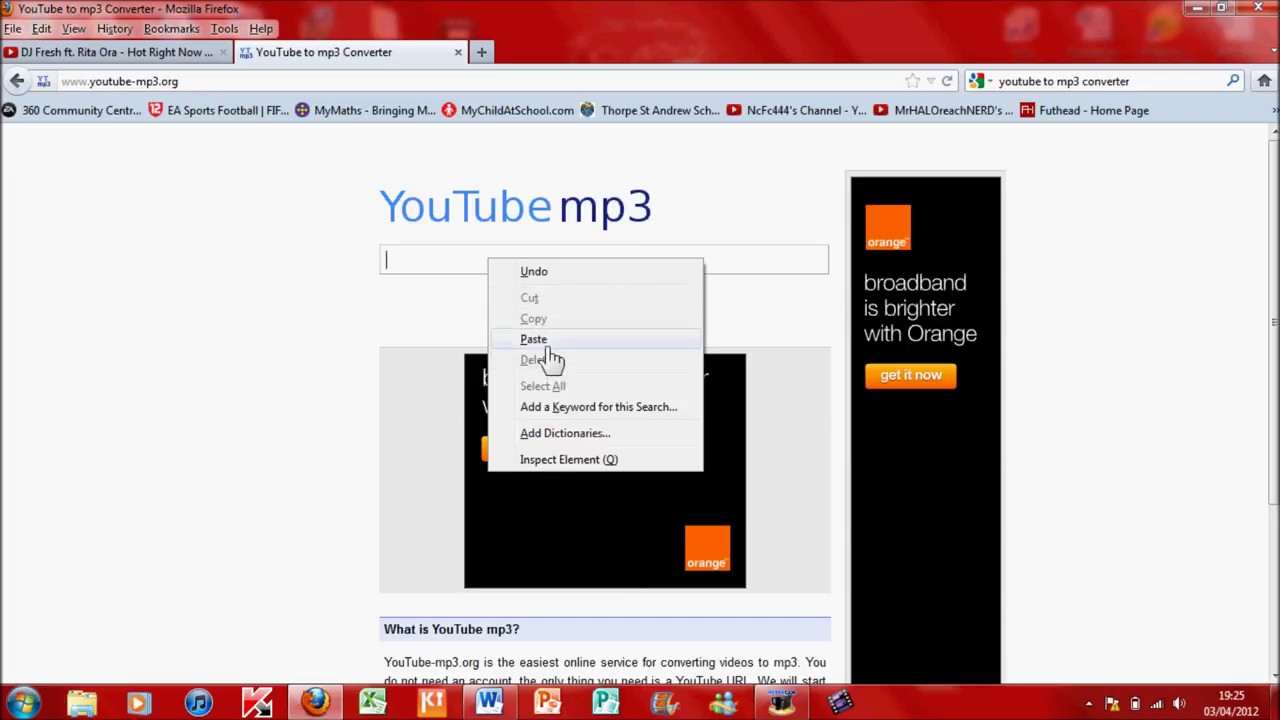1280x720 pixels.
Task: Go to Firefox home page icon
Action: click(1264, 81)
